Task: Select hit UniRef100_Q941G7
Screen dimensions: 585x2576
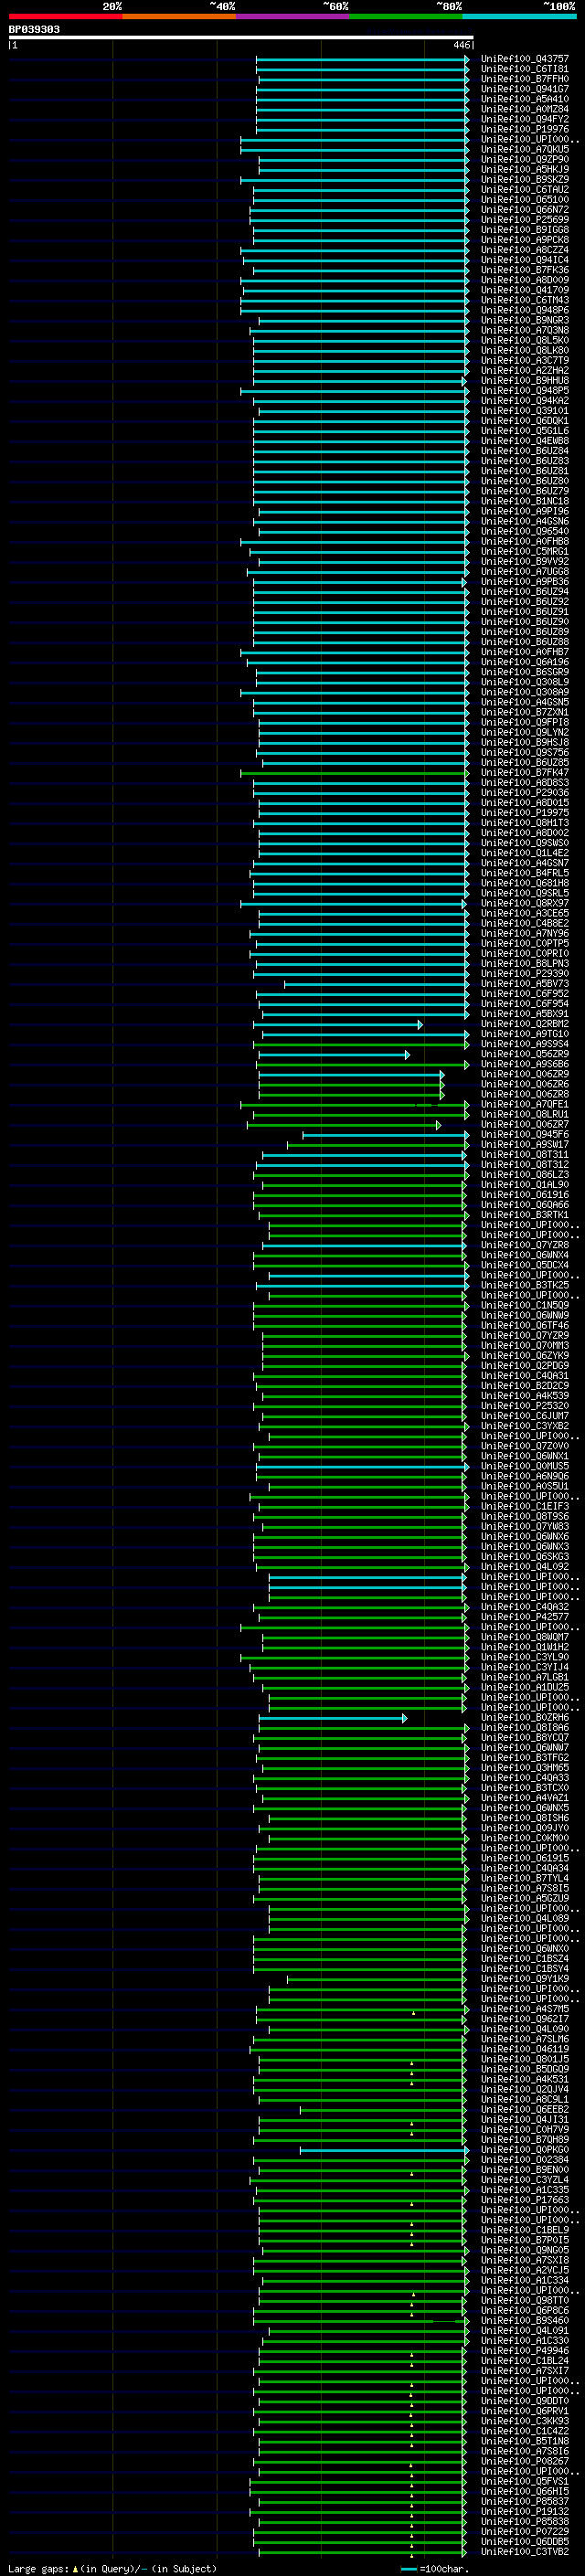Action: point(525,89)
